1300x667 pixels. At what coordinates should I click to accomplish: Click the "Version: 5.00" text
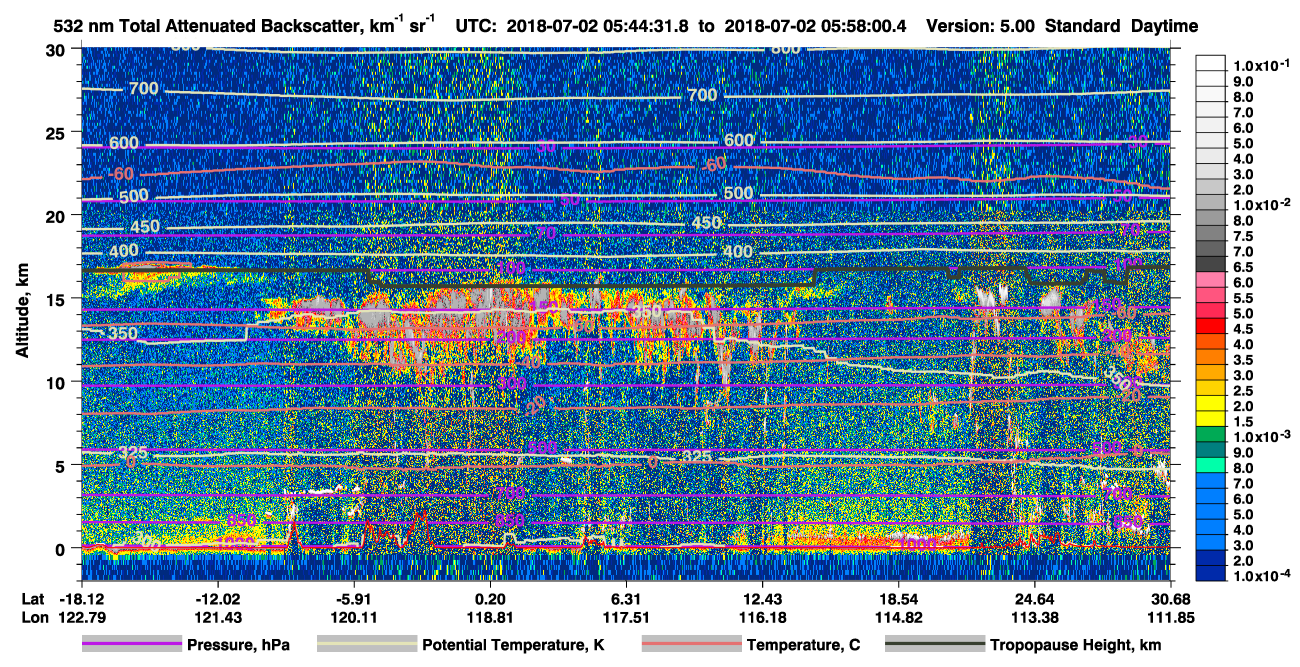pos(982,25)
